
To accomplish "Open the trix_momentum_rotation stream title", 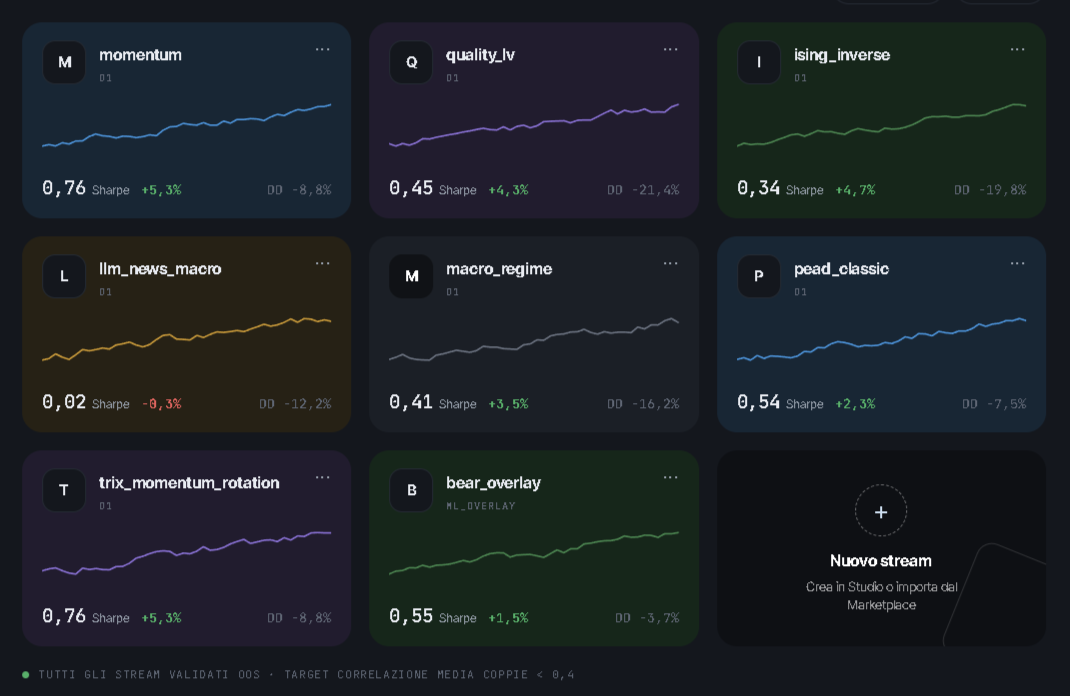I will tap(189, 483).
